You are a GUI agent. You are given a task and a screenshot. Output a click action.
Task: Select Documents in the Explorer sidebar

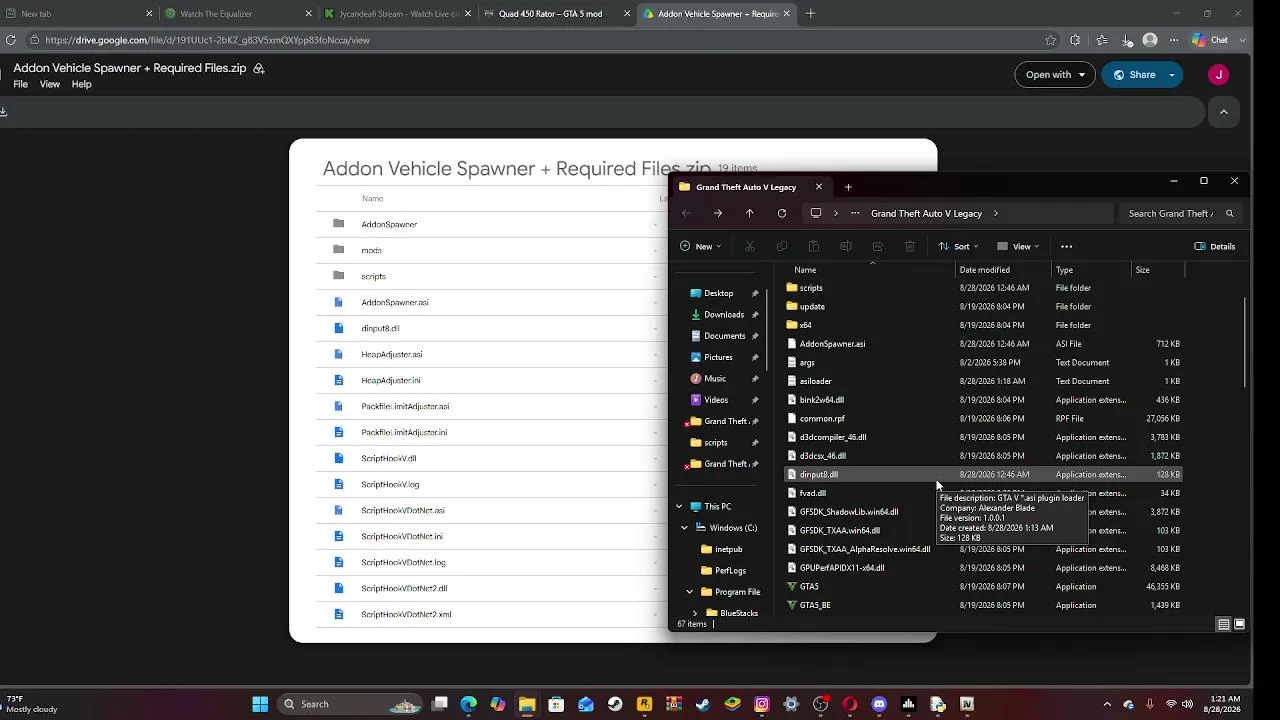click(722, 336)
